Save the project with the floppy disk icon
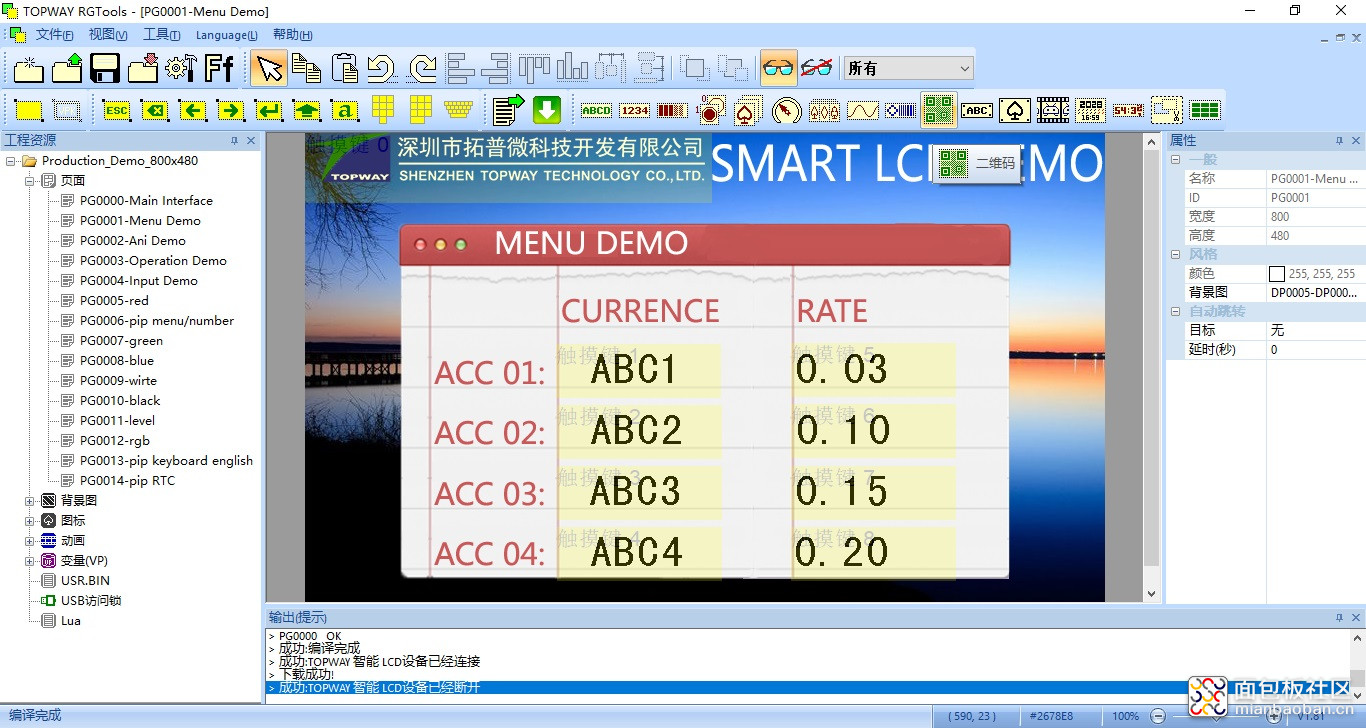 coord(105,68)
